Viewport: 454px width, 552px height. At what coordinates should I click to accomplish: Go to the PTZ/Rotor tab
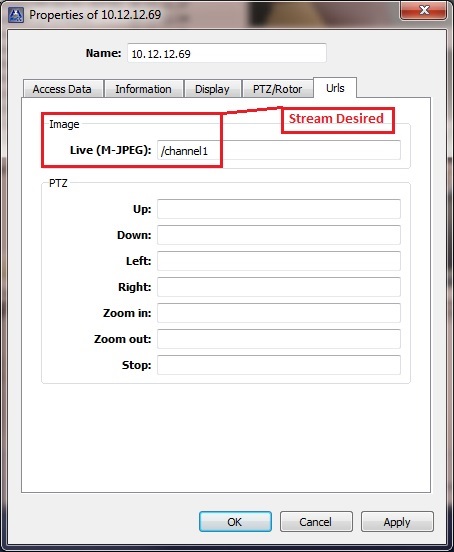click(x=278, y=89)
